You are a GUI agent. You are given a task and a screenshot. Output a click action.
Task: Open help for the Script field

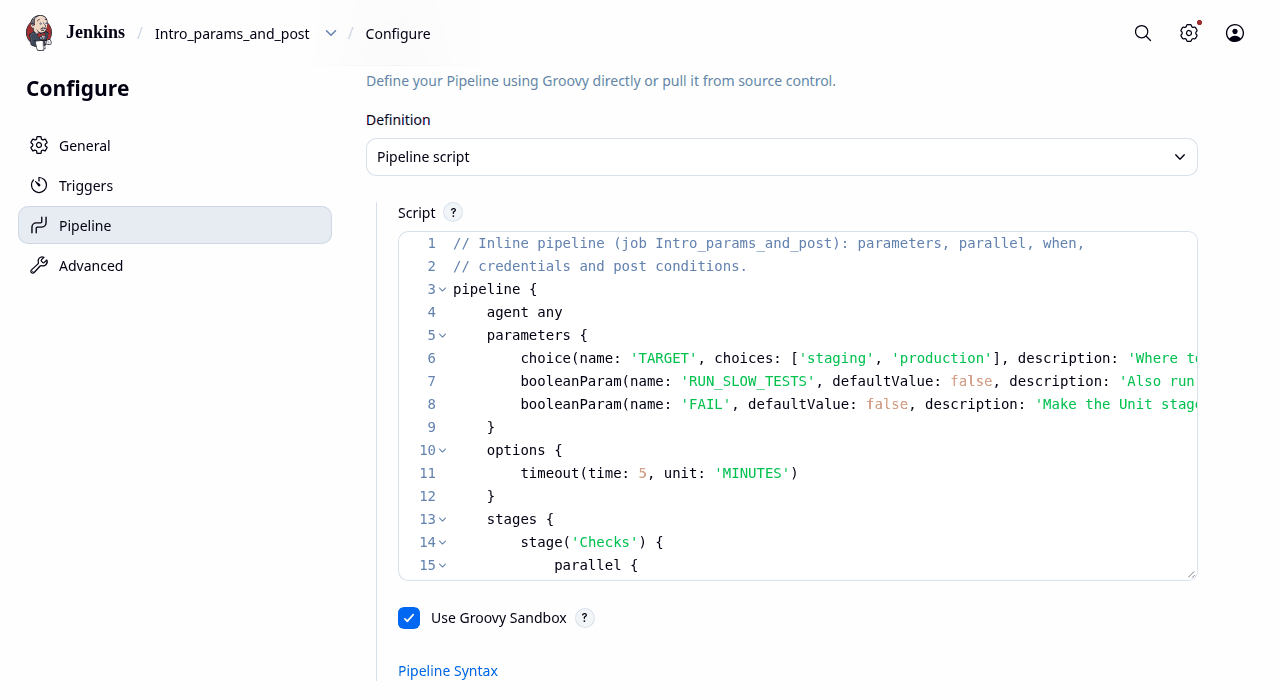(x=453, y=212)
